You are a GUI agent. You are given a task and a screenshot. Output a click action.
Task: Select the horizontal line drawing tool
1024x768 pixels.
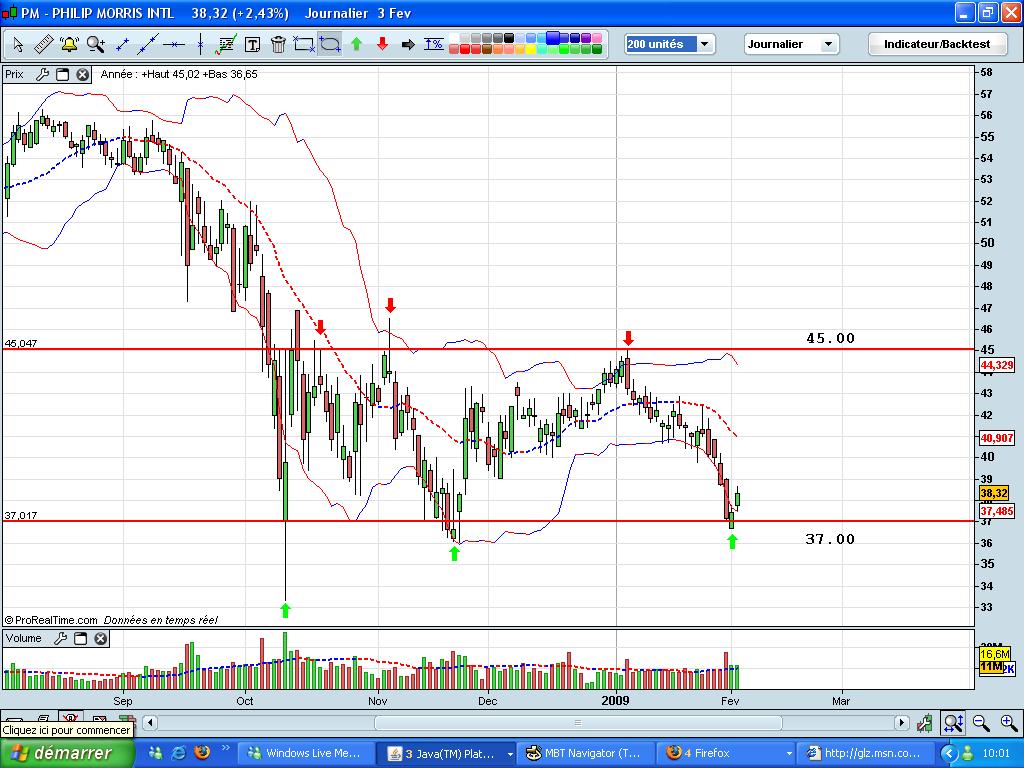coord(174,44)
